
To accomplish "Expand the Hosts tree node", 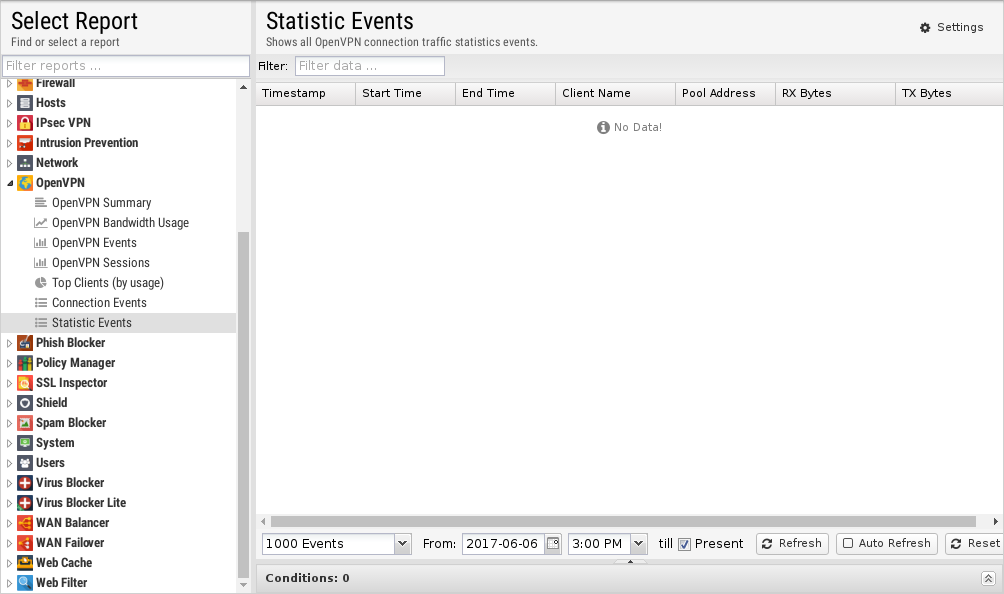I will [x=10, y=103].
